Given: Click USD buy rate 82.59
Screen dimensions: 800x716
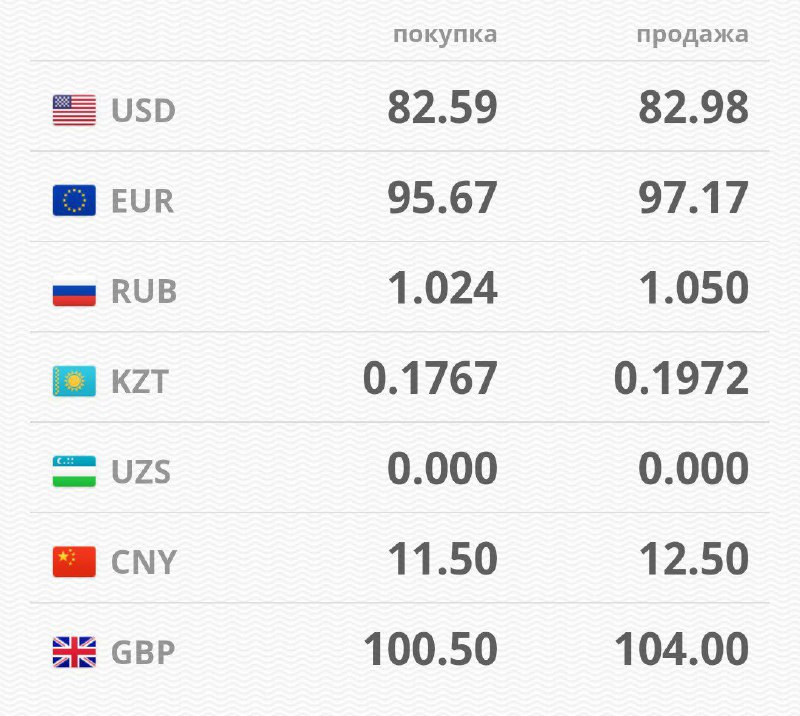Looking at the screenshot, I should pos(442,108).
